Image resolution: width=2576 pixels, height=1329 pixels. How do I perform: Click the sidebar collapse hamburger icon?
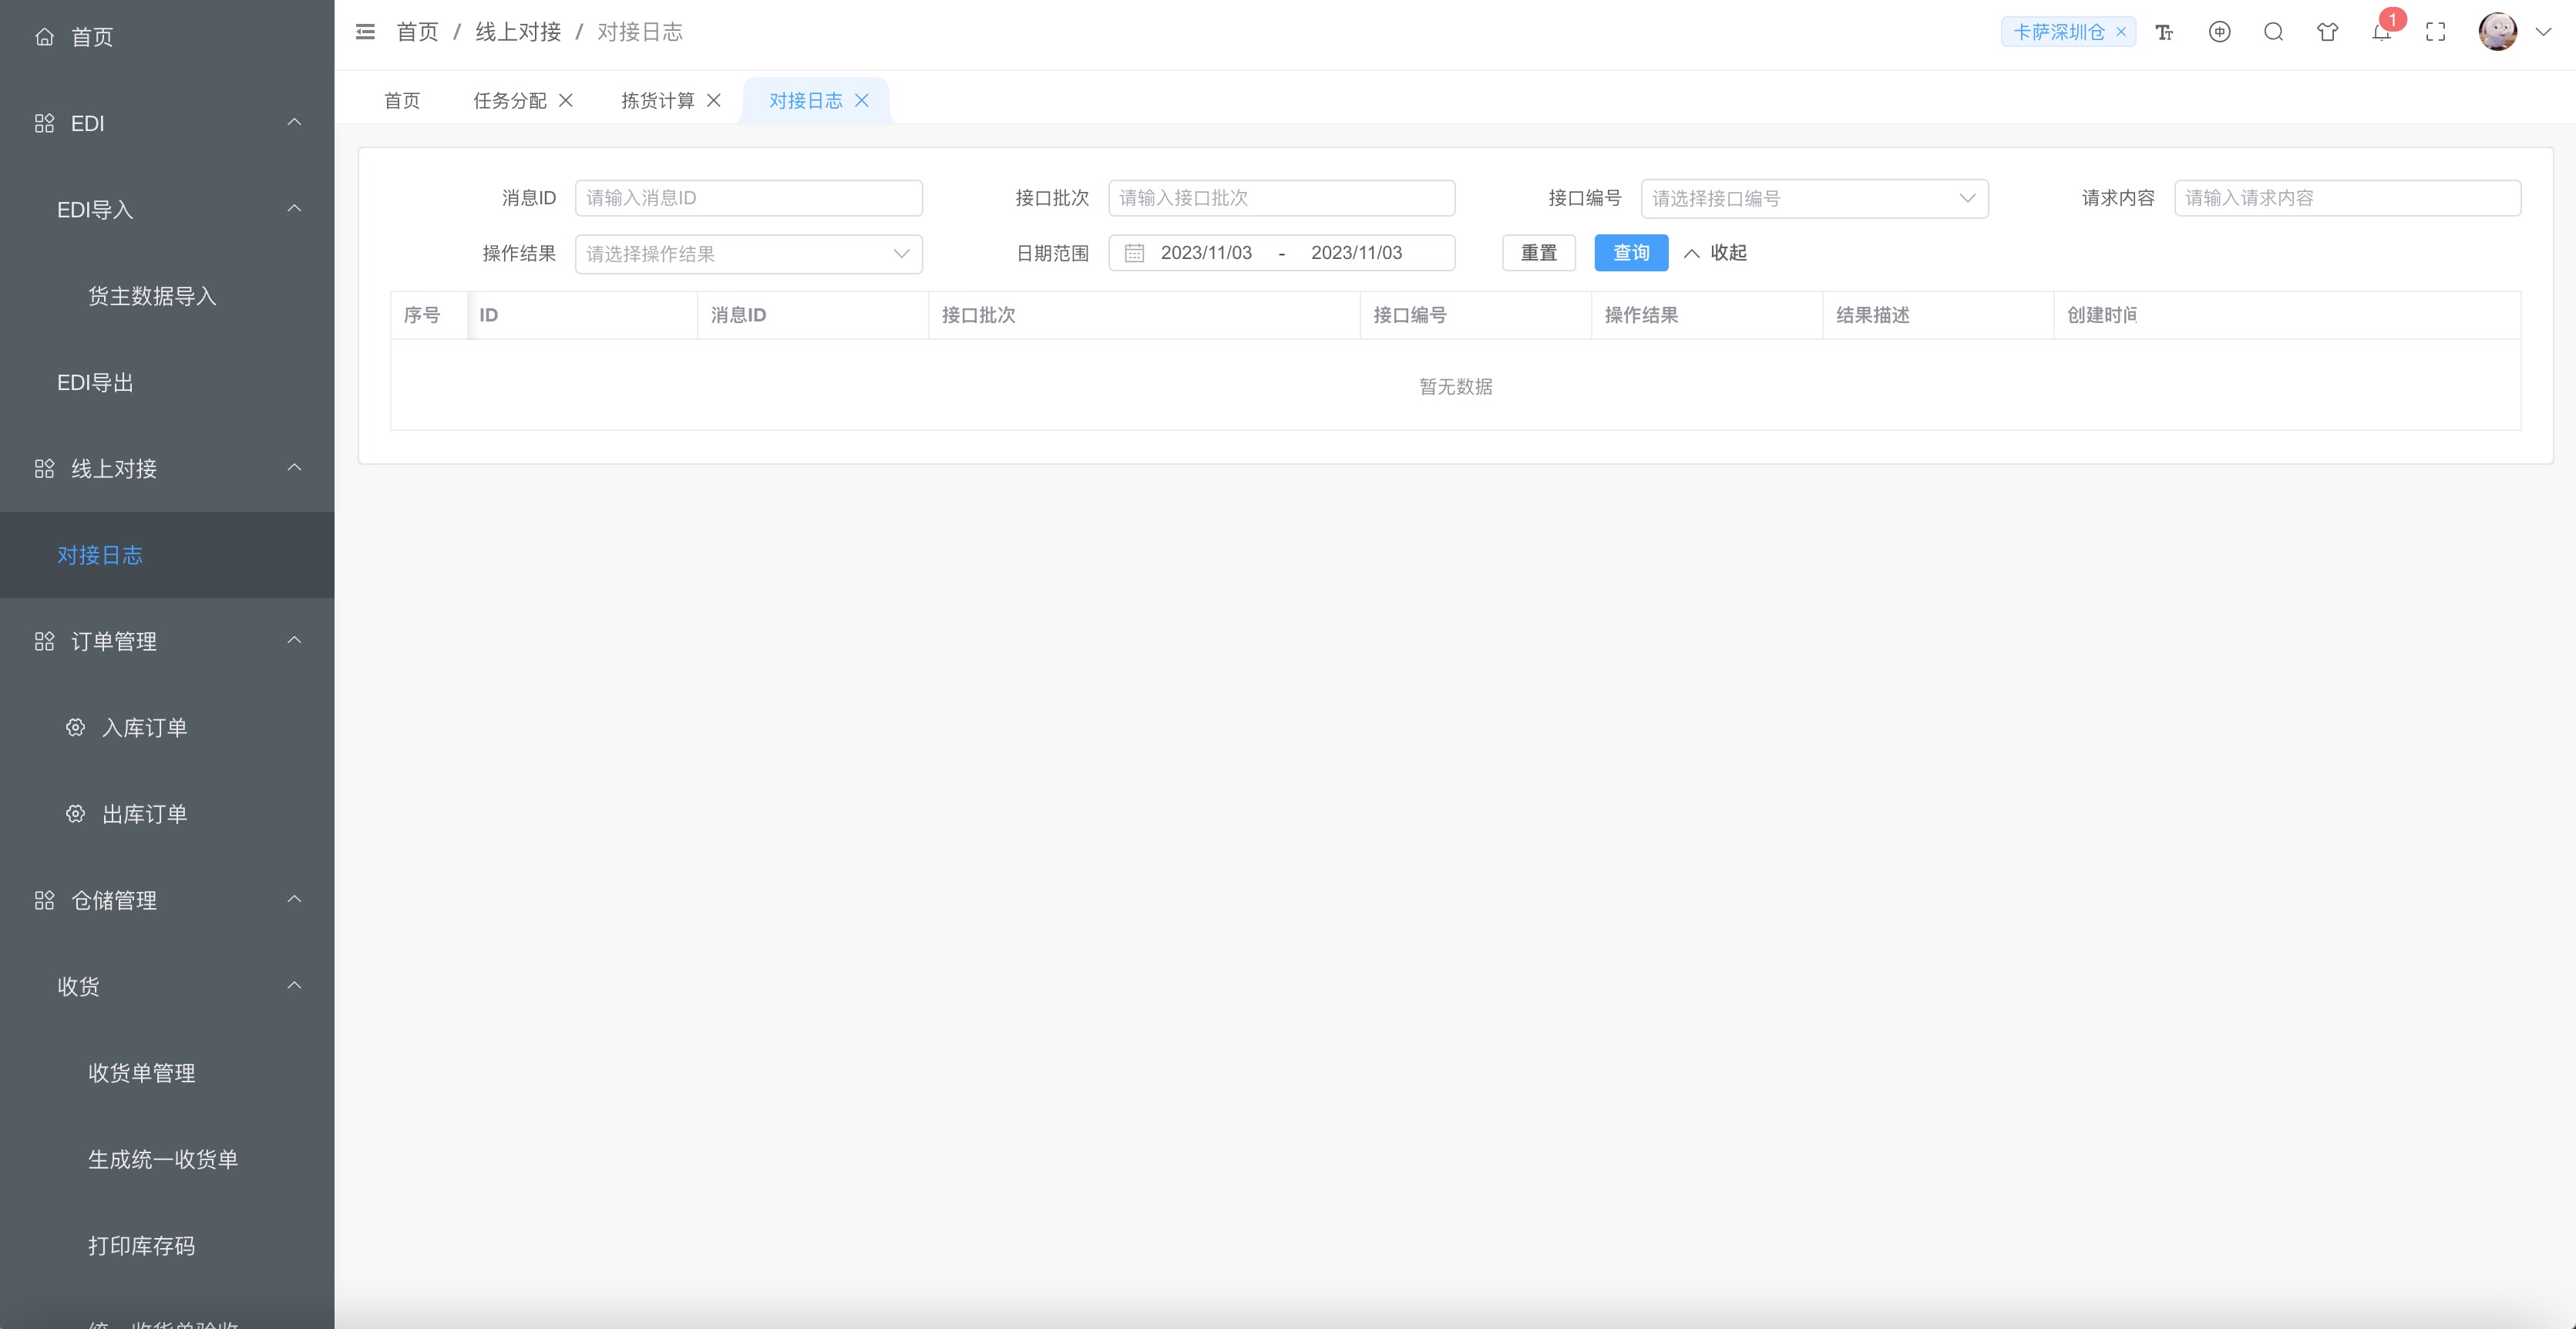[x=365, y=32]
